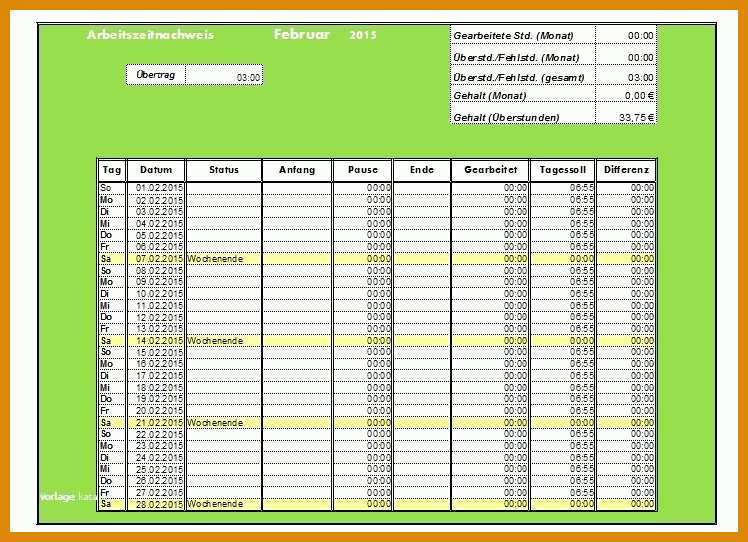Screen dimensions: 748x542
Task: Select the Februar month heading
Action: pos(301,34)
